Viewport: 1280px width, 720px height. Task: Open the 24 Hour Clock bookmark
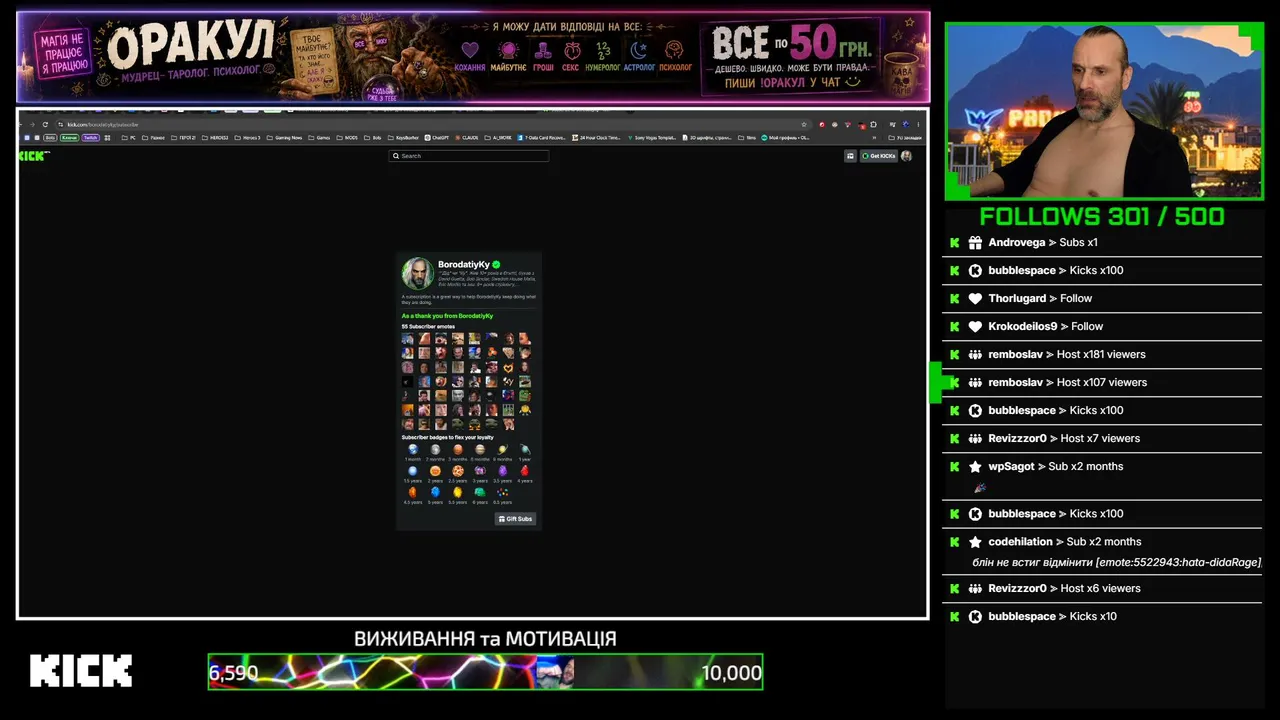[x=596, y=138]
